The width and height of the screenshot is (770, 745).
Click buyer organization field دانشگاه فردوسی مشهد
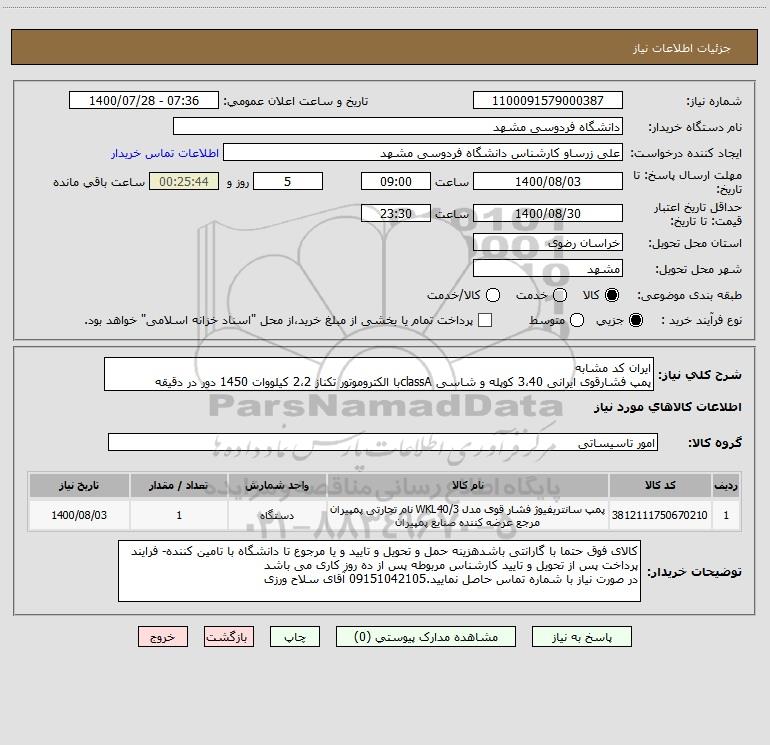coord(398,126)
